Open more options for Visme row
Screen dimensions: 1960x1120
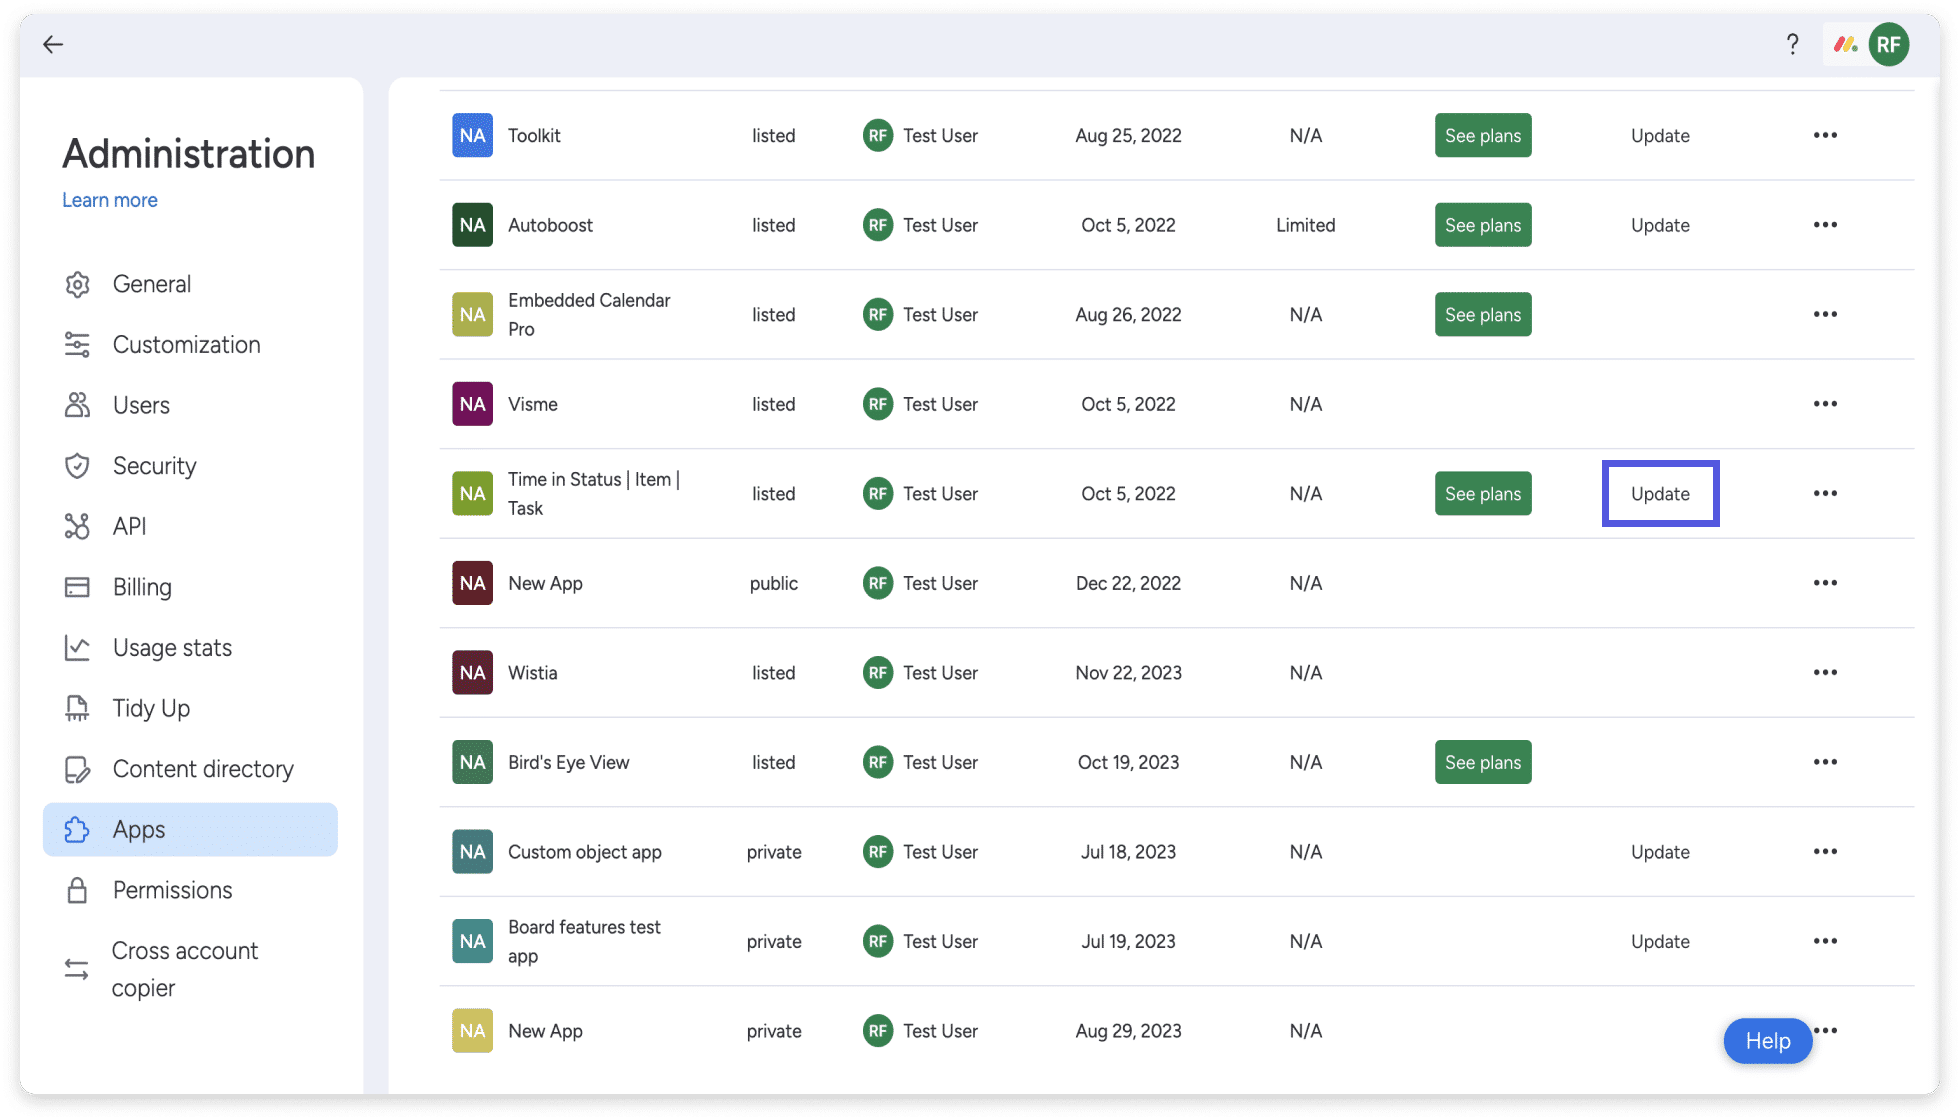(1825, 404)
